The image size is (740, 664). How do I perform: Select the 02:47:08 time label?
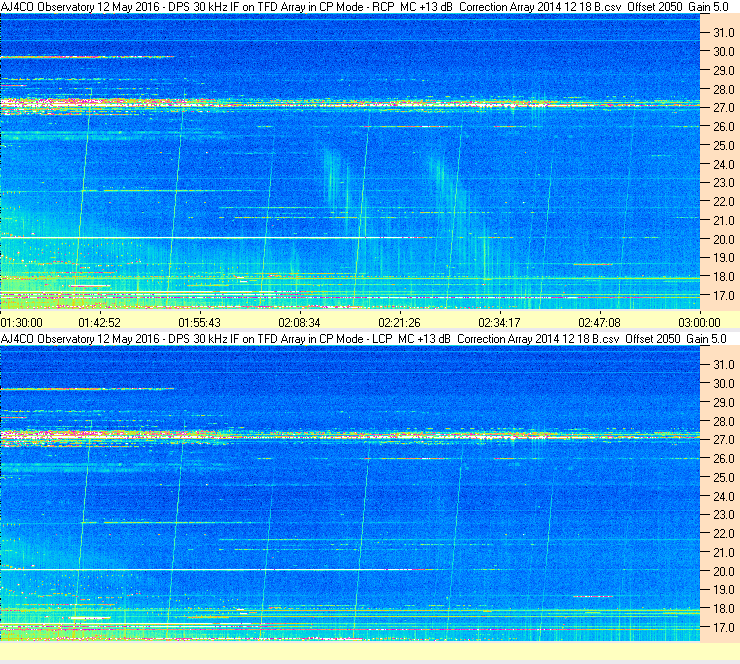(600, 323)
